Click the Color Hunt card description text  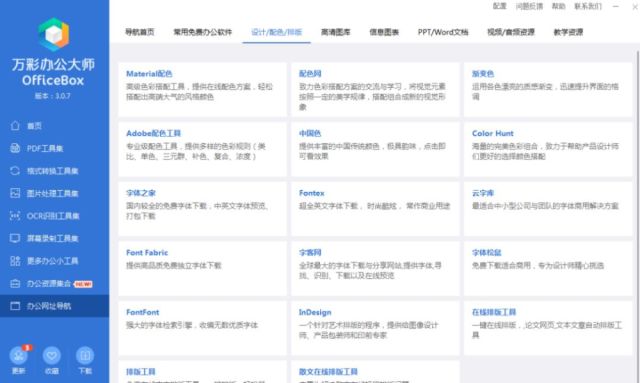(x=545, y=151)
